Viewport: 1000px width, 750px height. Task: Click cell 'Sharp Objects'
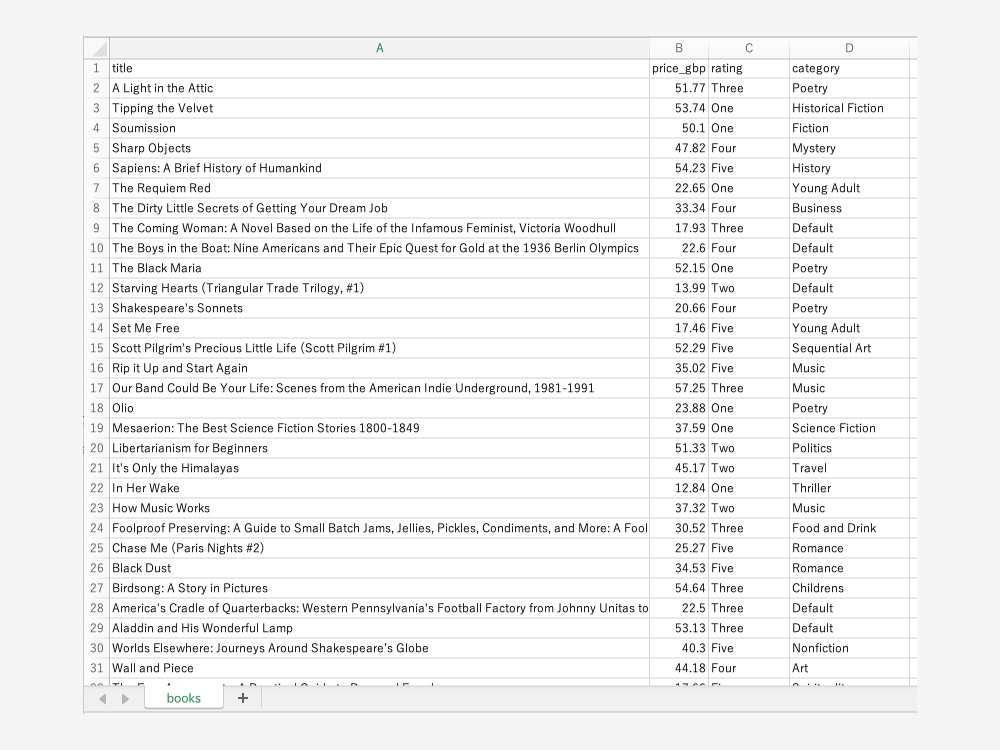point(379,148)
